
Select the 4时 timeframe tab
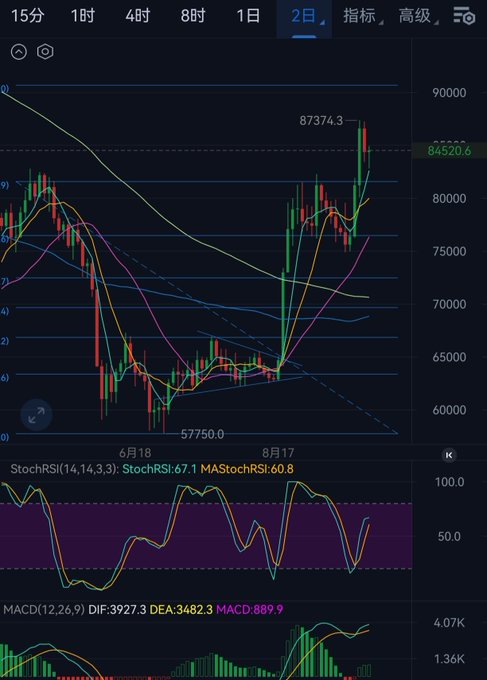pyautogui.click(x=137, y=16)
